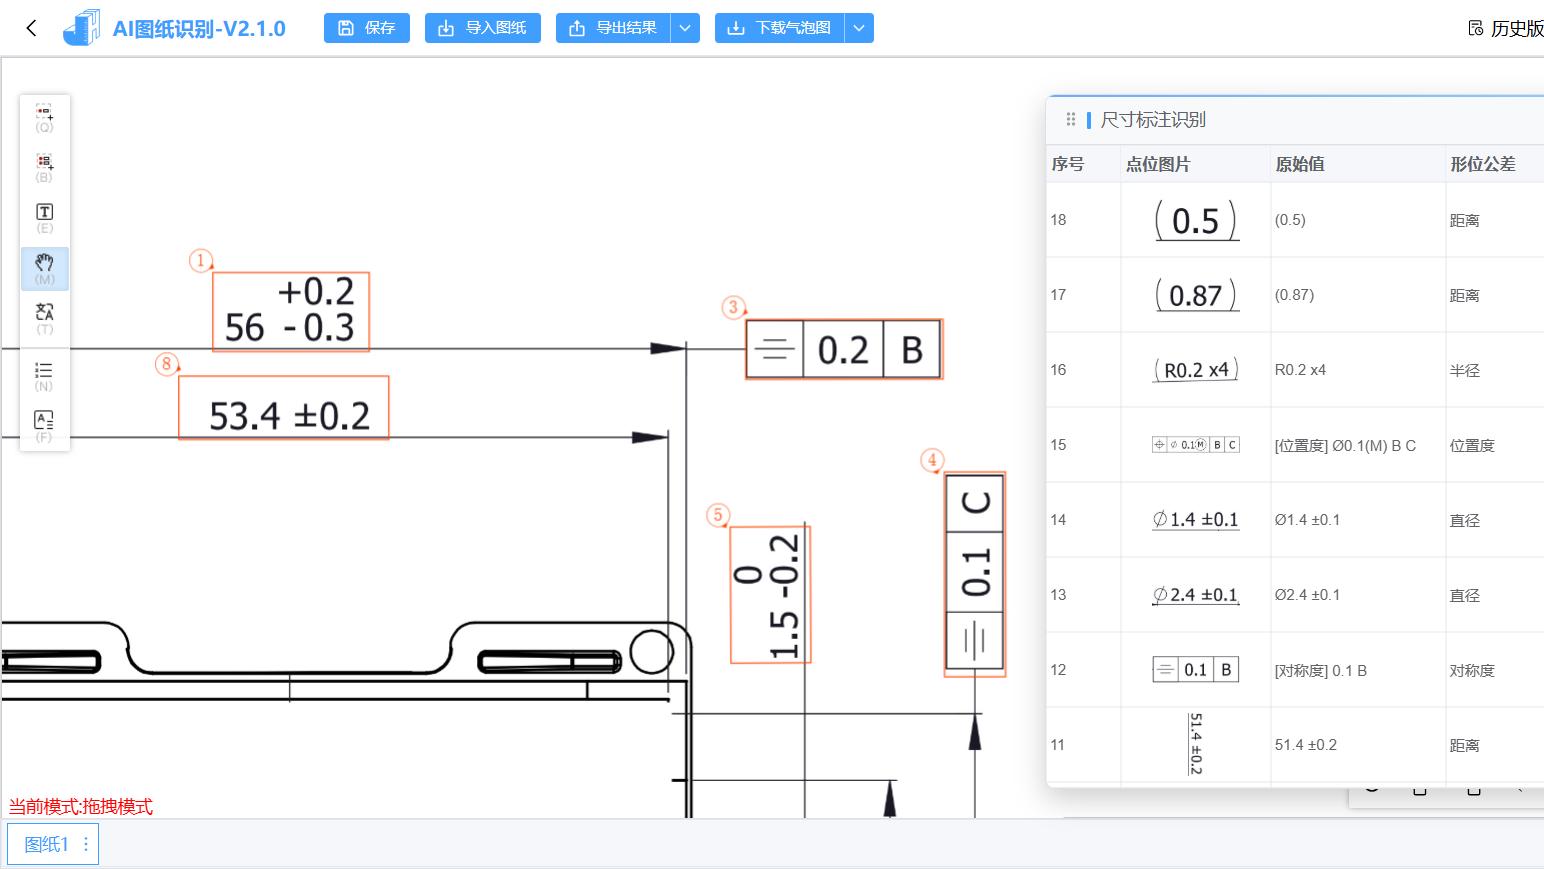
Task: Select the batch box annotation tool (B)
Action: click(45, 168)
